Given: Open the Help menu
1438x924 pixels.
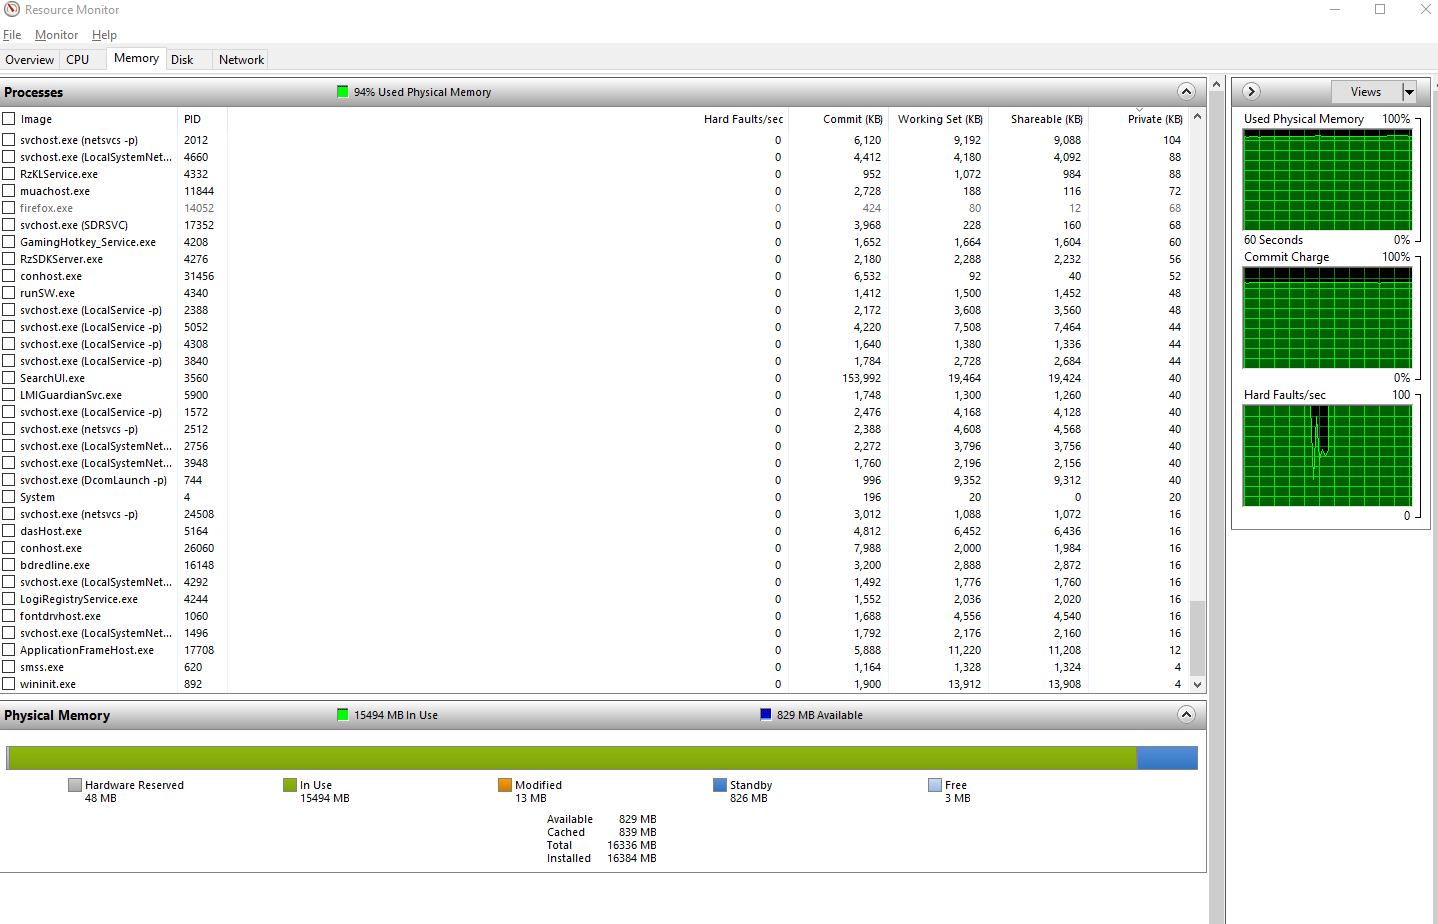Looking at the screenshot, I should pos(104,35).
